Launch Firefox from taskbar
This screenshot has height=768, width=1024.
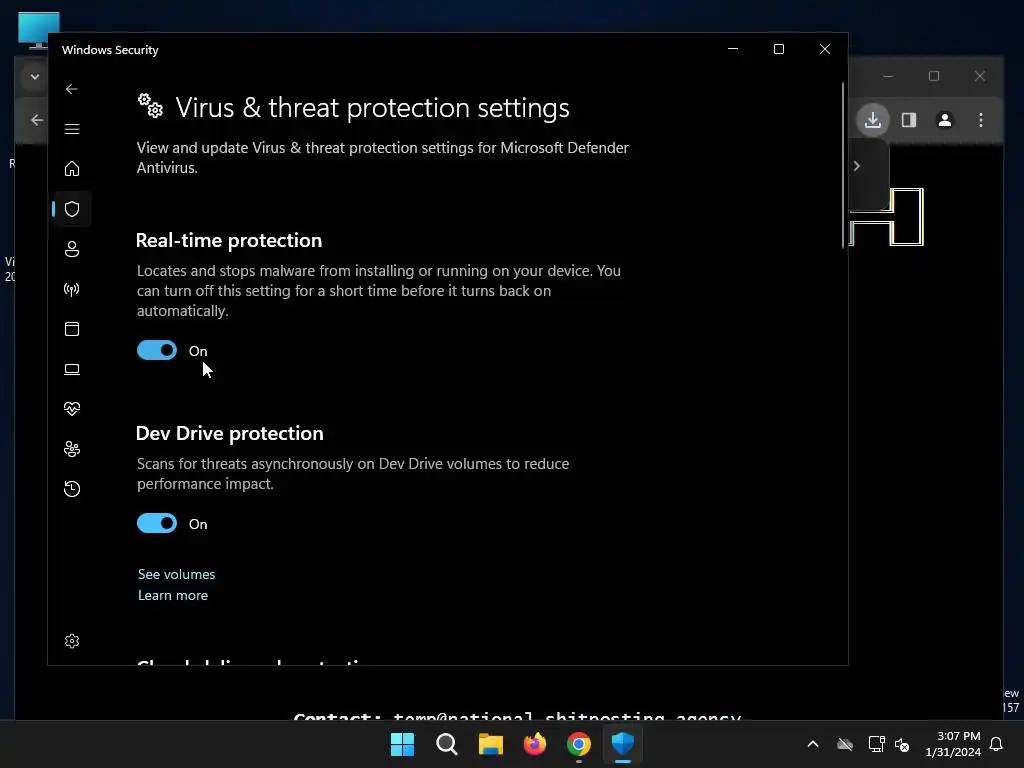(x=535, y=744)
